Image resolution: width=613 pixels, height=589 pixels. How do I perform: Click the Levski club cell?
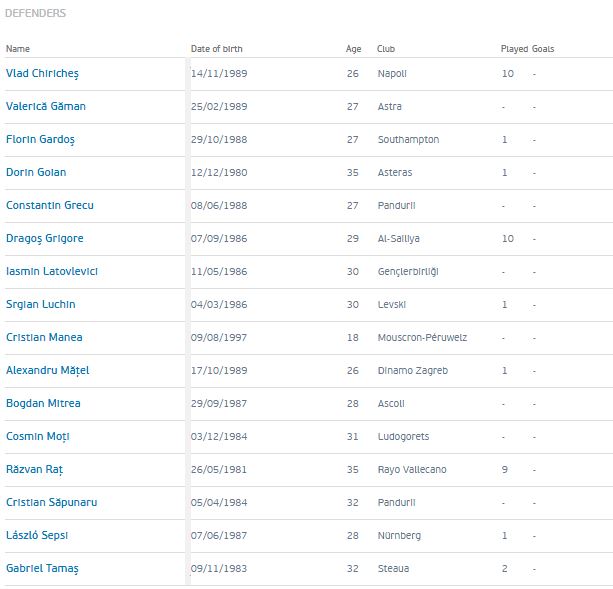point(392,304)
